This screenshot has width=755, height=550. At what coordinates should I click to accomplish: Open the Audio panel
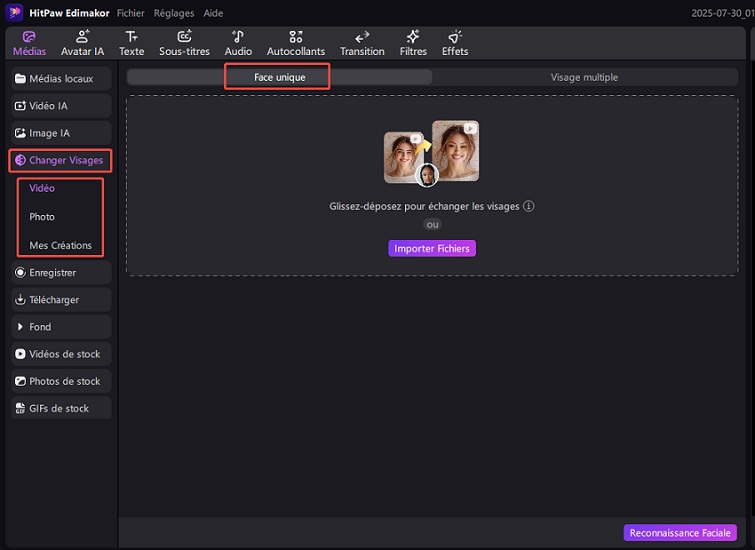tap(238, 43)
